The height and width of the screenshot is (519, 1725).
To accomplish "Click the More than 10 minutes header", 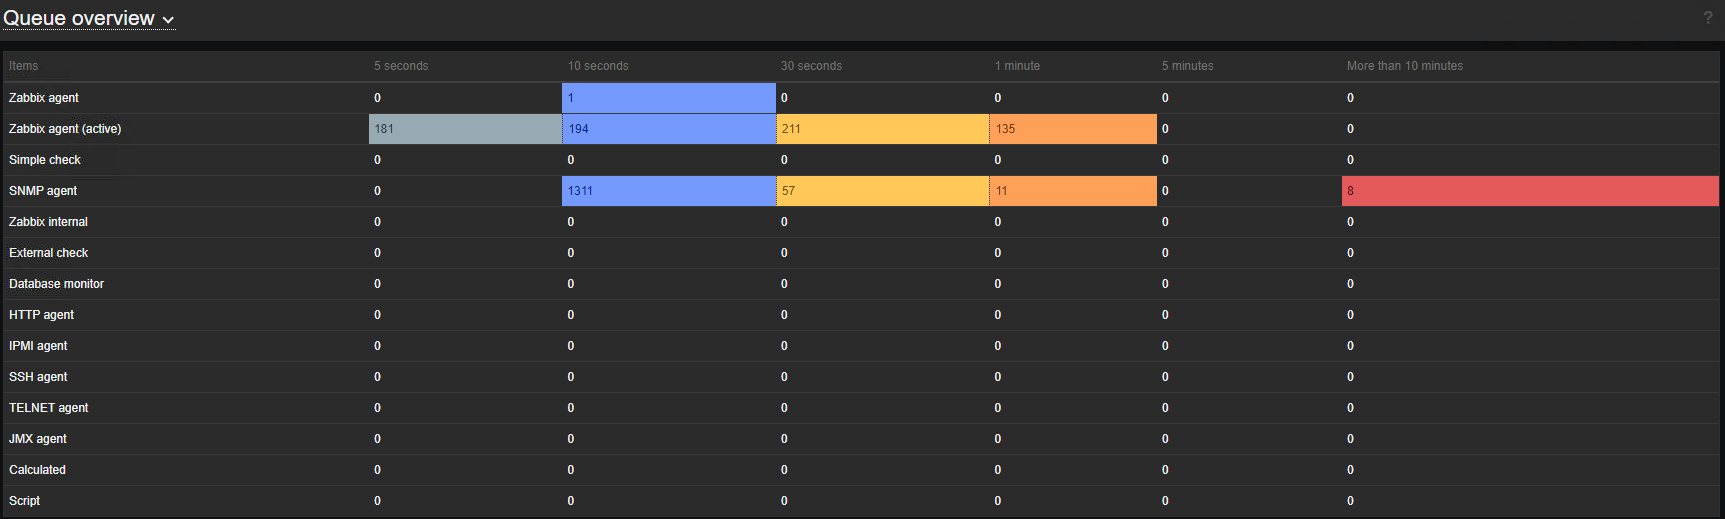I will [1404, 66].
